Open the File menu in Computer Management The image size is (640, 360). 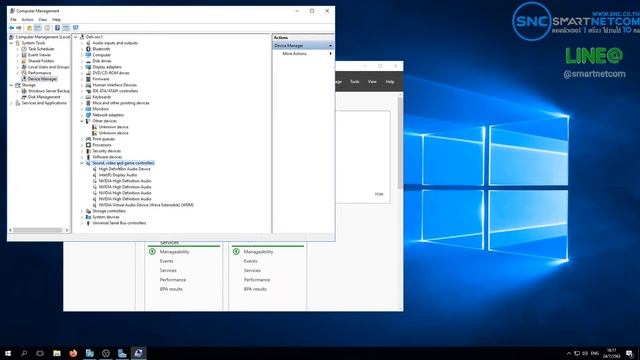13,20
